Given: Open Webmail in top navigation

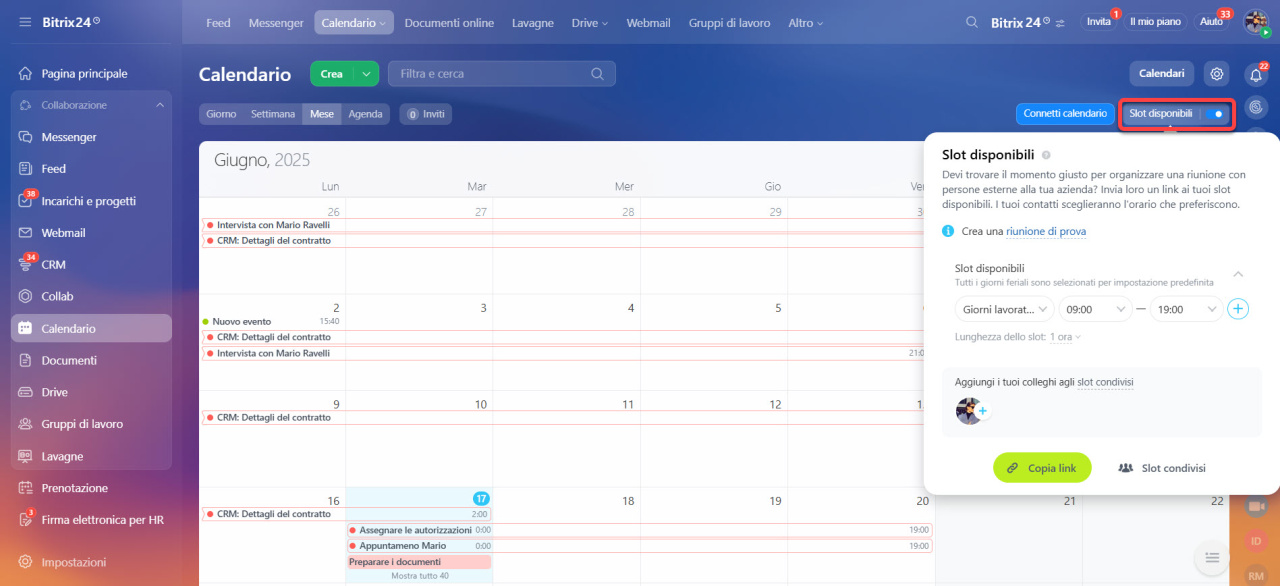Looking at the screenshot, I should (x=648, y=22).
